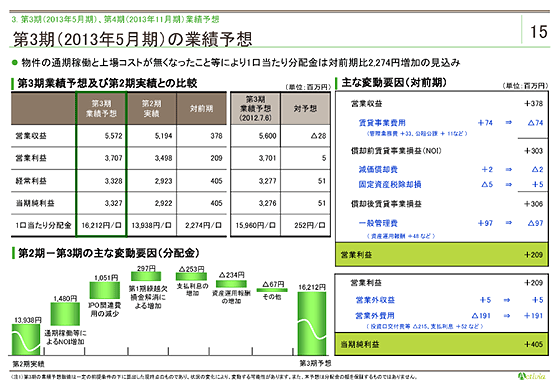560x390 pixels.
Task: Select the 第2期実績 column header
Action: coord(151,109)
